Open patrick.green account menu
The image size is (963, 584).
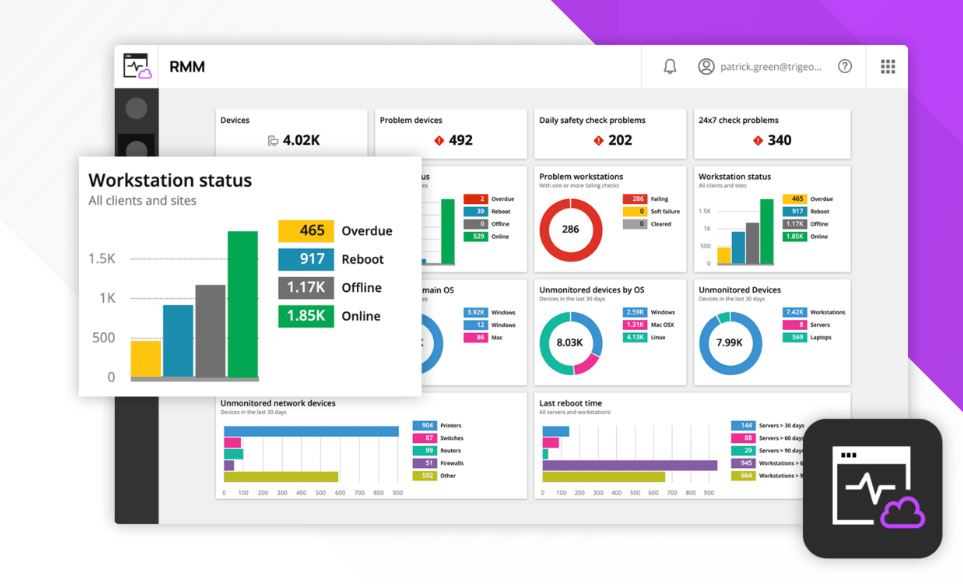[771, 66]
